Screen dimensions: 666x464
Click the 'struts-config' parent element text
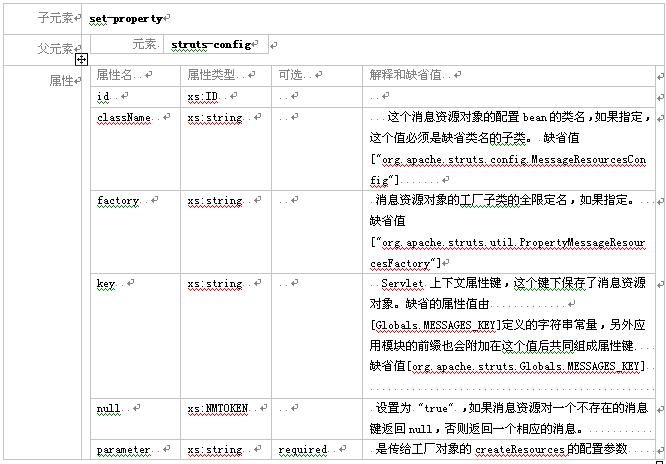pyautogui.click(x=211, y=44)
